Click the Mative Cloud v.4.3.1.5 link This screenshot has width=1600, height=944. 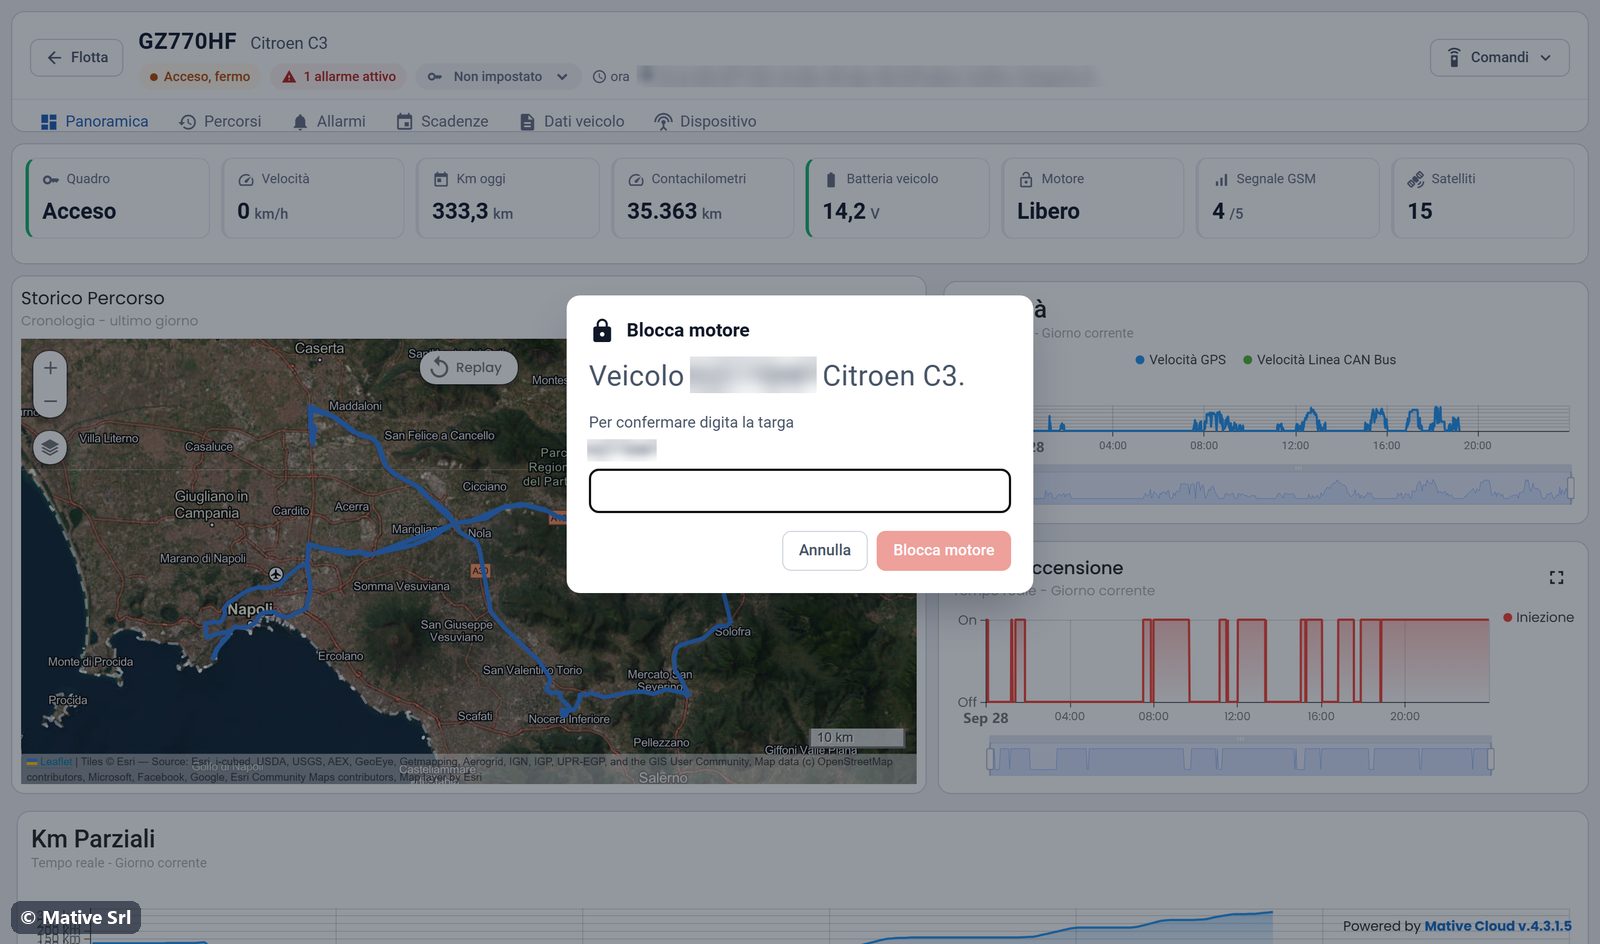[1498, 926]
